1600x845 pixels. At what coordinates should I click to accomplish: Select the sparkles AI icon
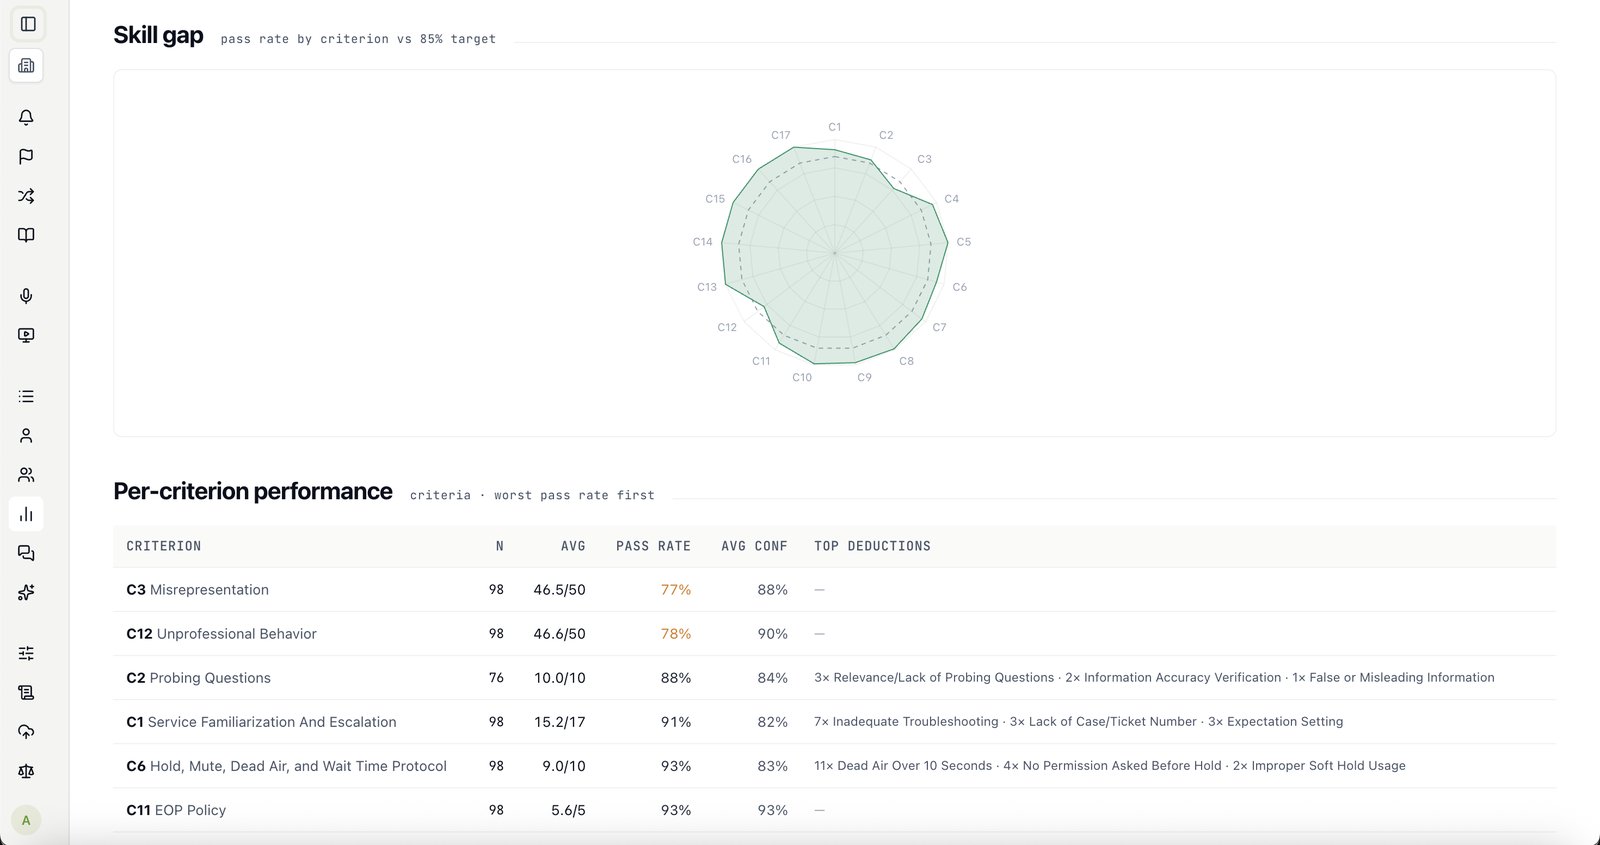coord(27,593)
